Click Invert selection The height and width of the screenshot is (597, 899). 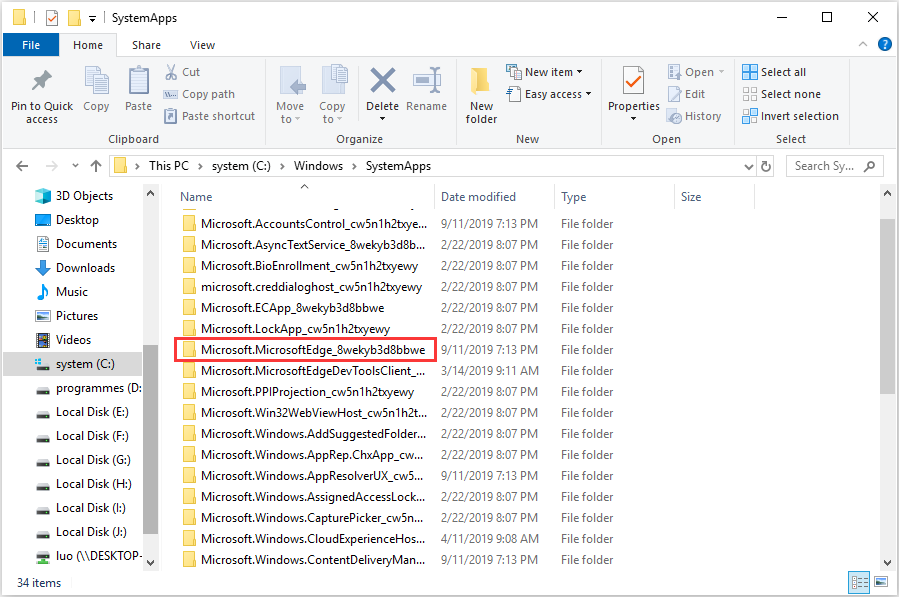(790, 116)
